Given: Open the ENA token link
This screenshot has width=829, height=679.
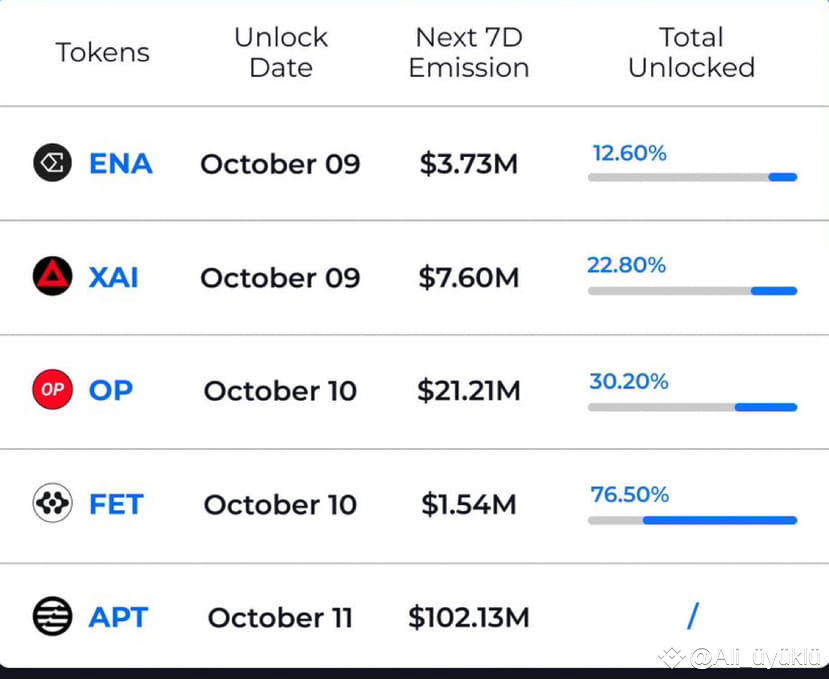Looking at the screenshot, I should click(120, 163).
